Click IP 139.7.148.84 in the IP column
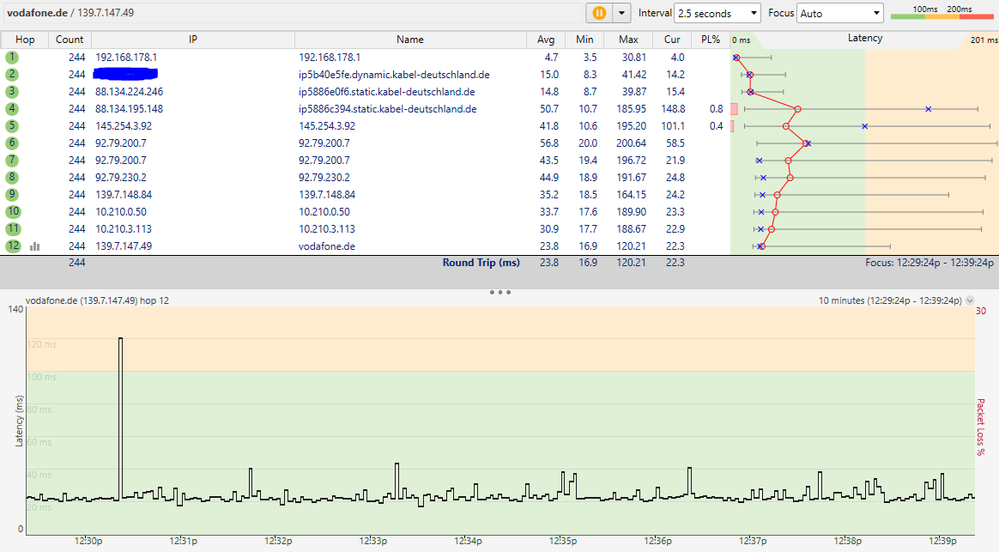This screenshot has width=999, height=552. click(x=124, y=194)
